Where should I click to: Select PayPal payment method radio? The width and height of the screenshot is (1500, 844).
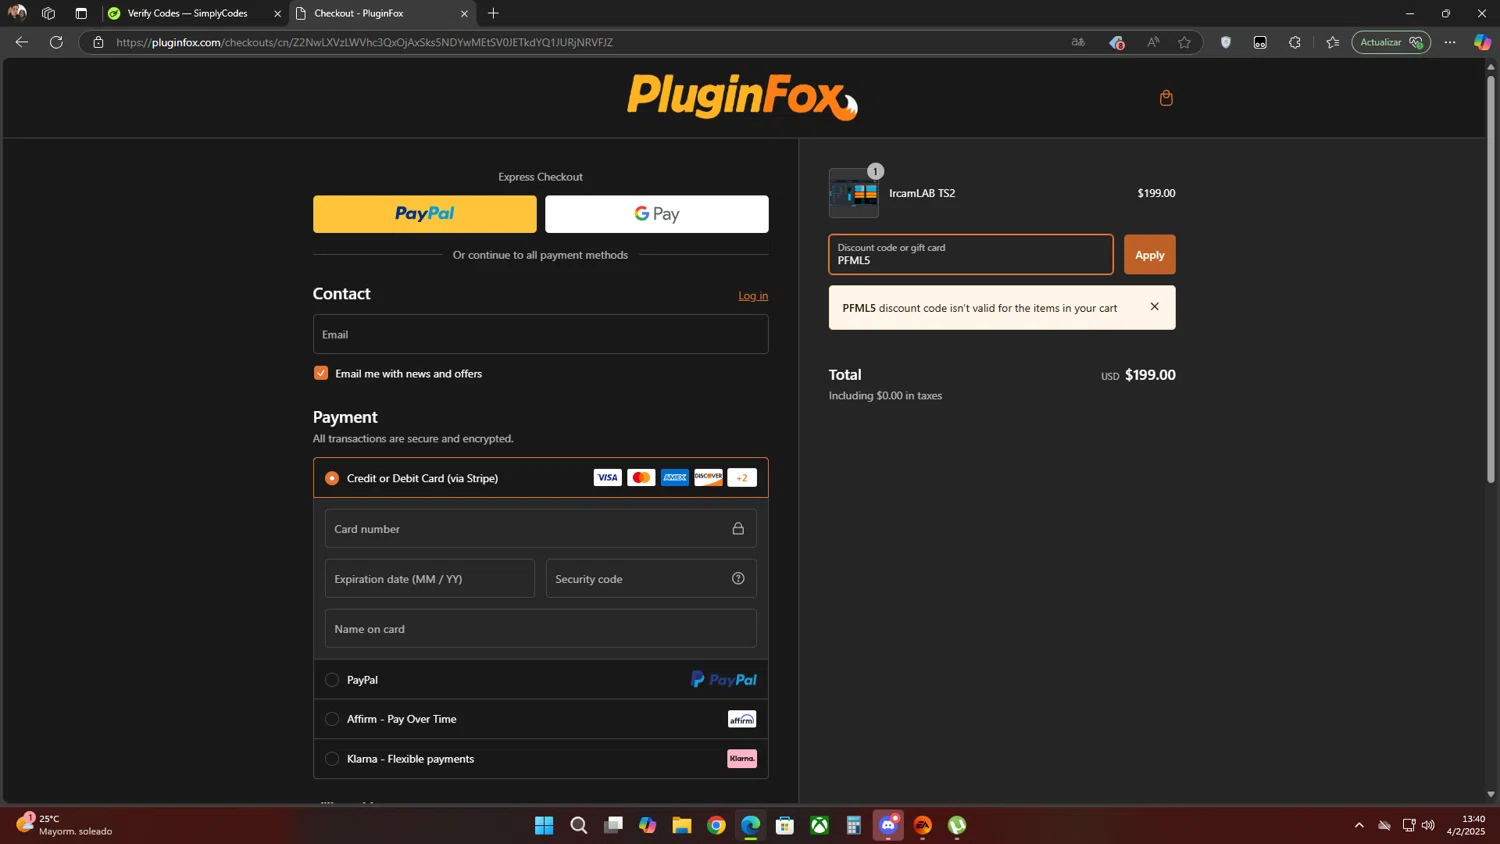(332, 680)
